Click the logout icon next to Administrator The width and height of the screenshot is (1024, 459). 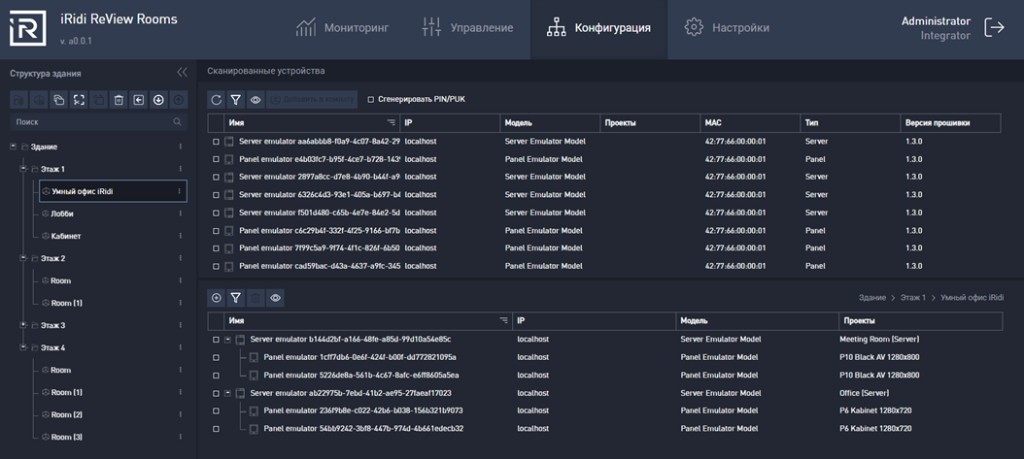pyautogui.click(x=995, y=27)
